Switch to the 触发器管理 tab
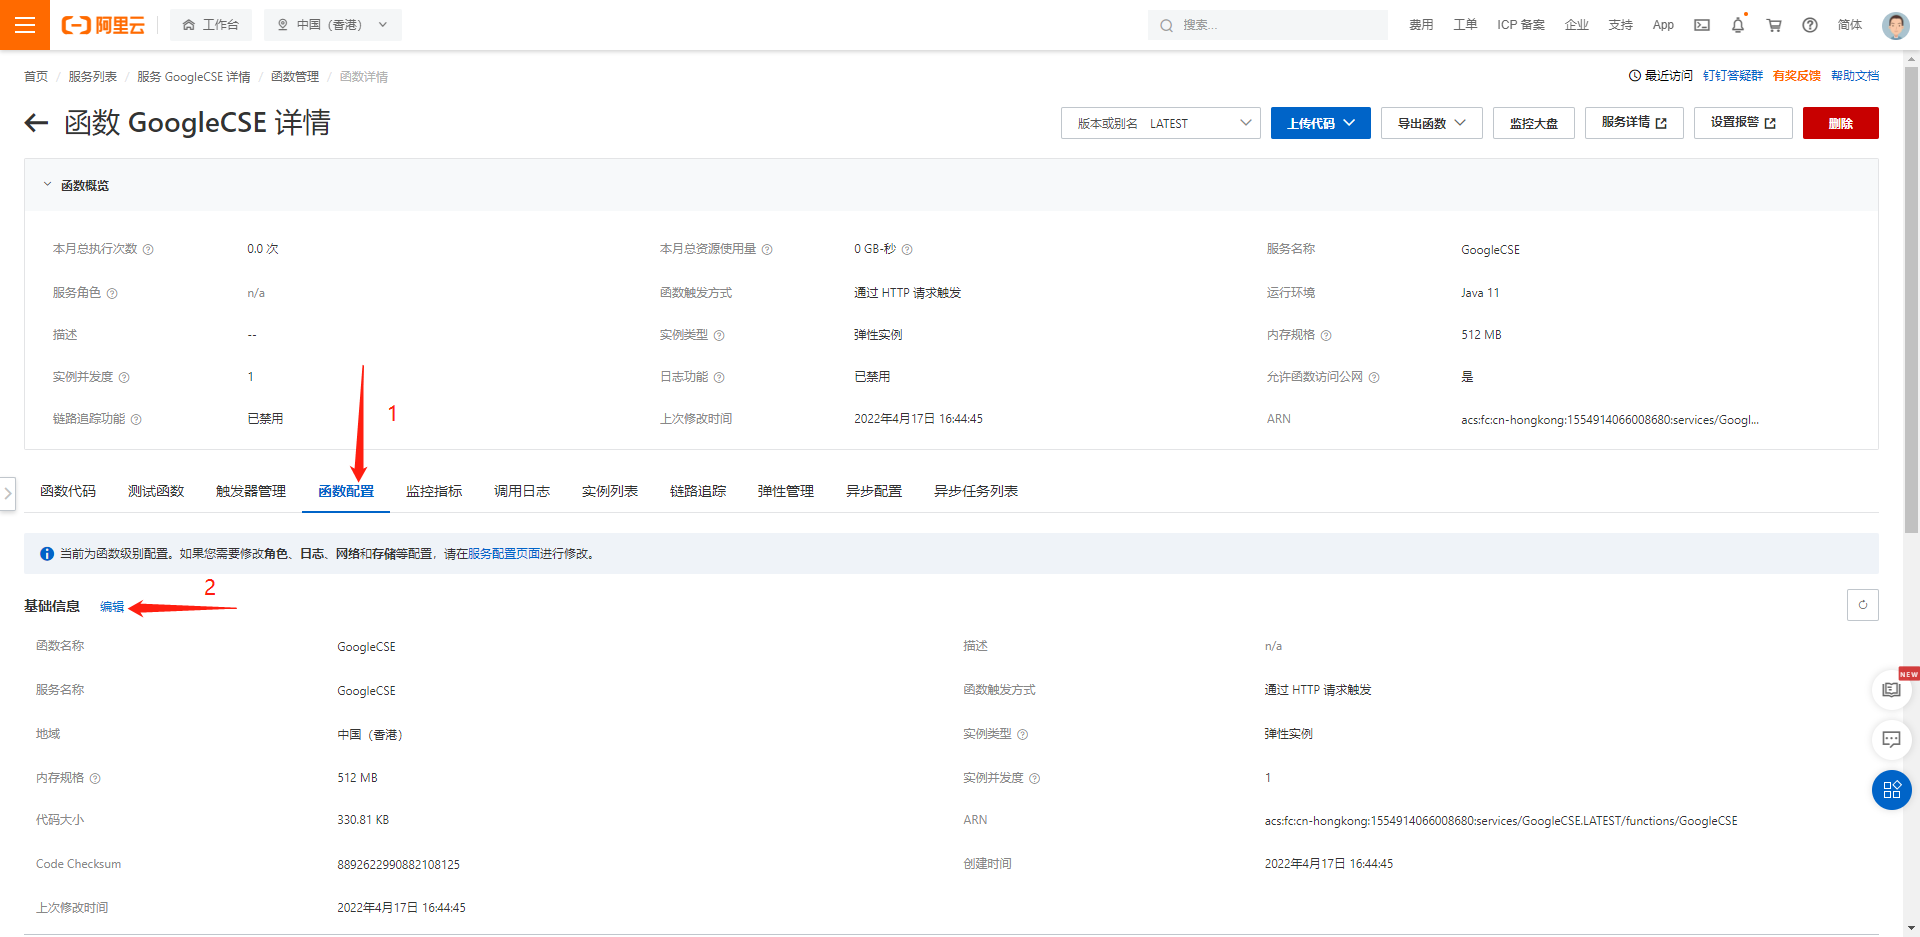Image resolution: width=1920 pixels, height=937 pixels. click(x=251, y=491)
